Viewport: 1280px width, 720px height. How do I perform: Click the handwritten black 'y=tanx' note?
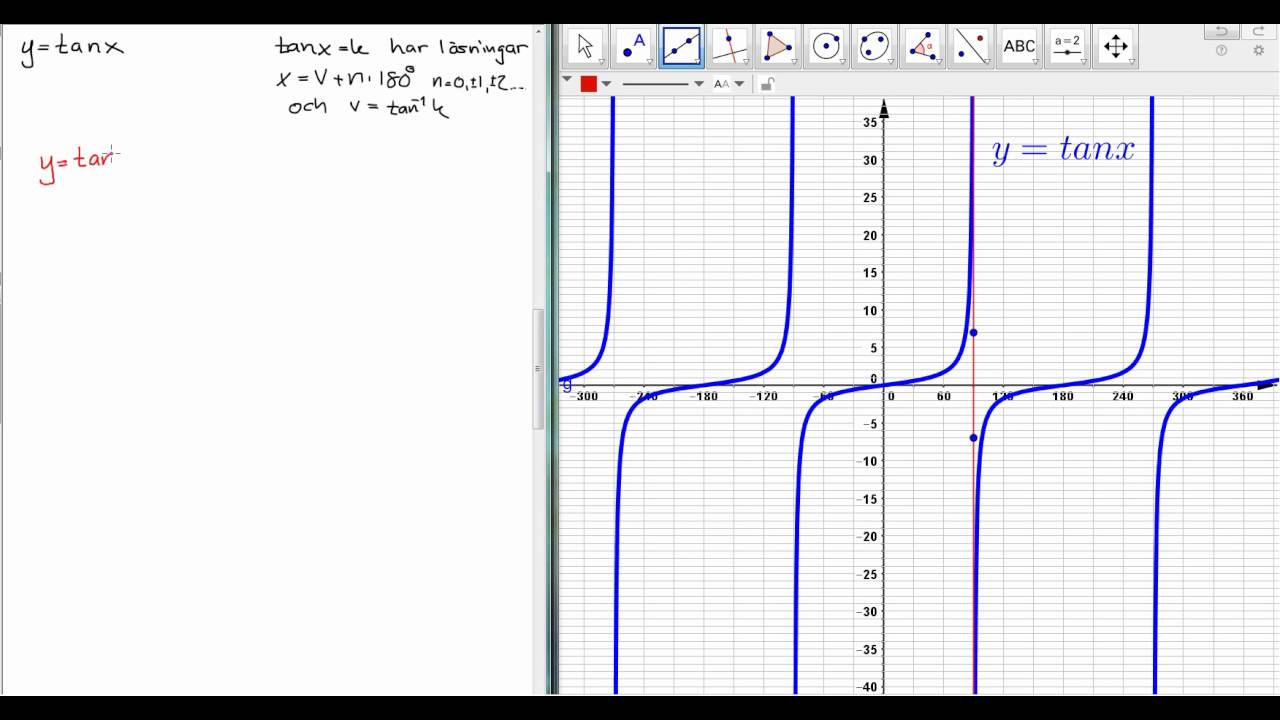[72, 48]
